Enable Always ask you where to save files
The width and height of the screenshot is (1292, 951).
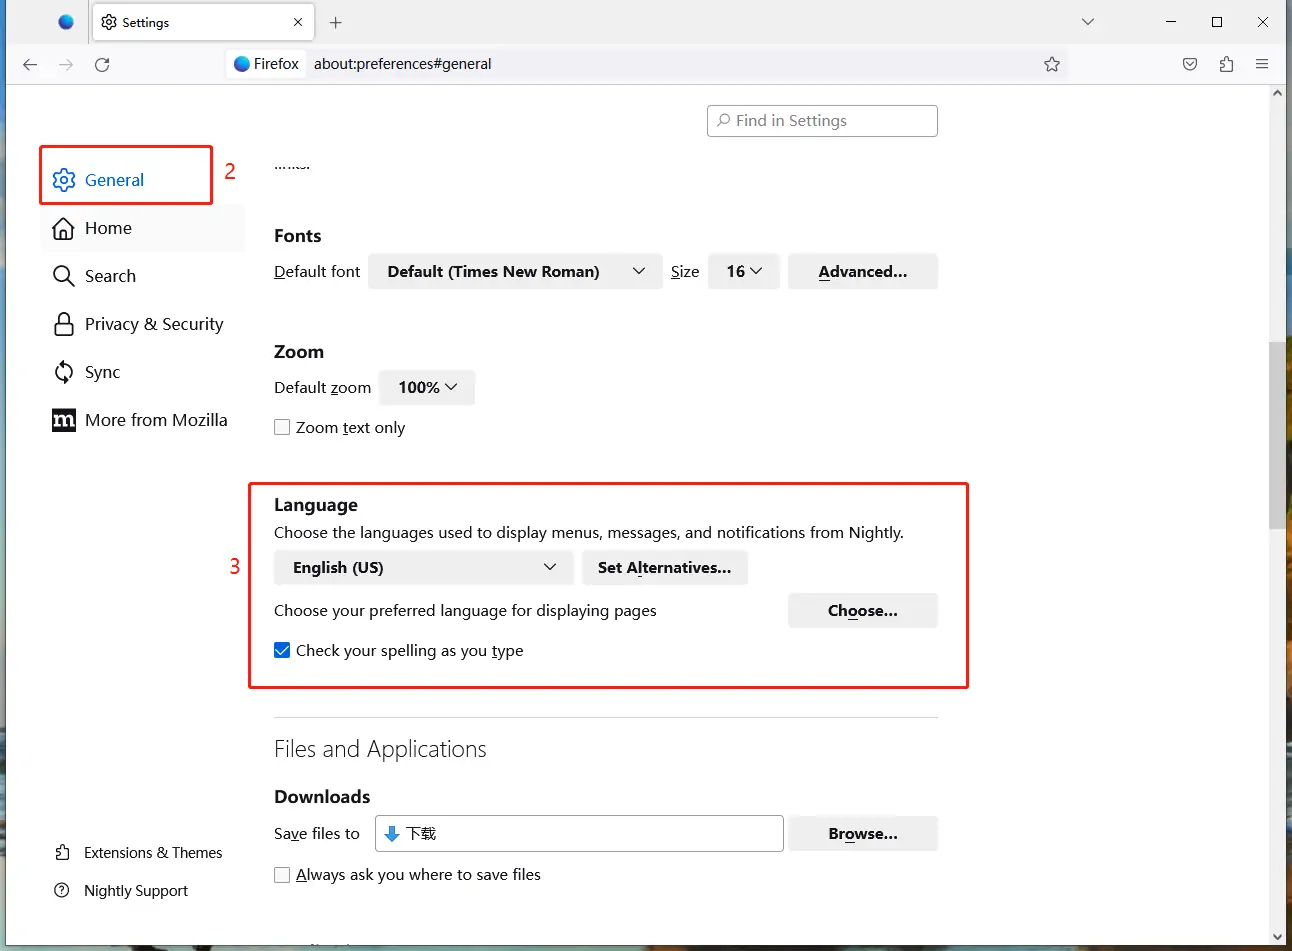coord(282,874)
